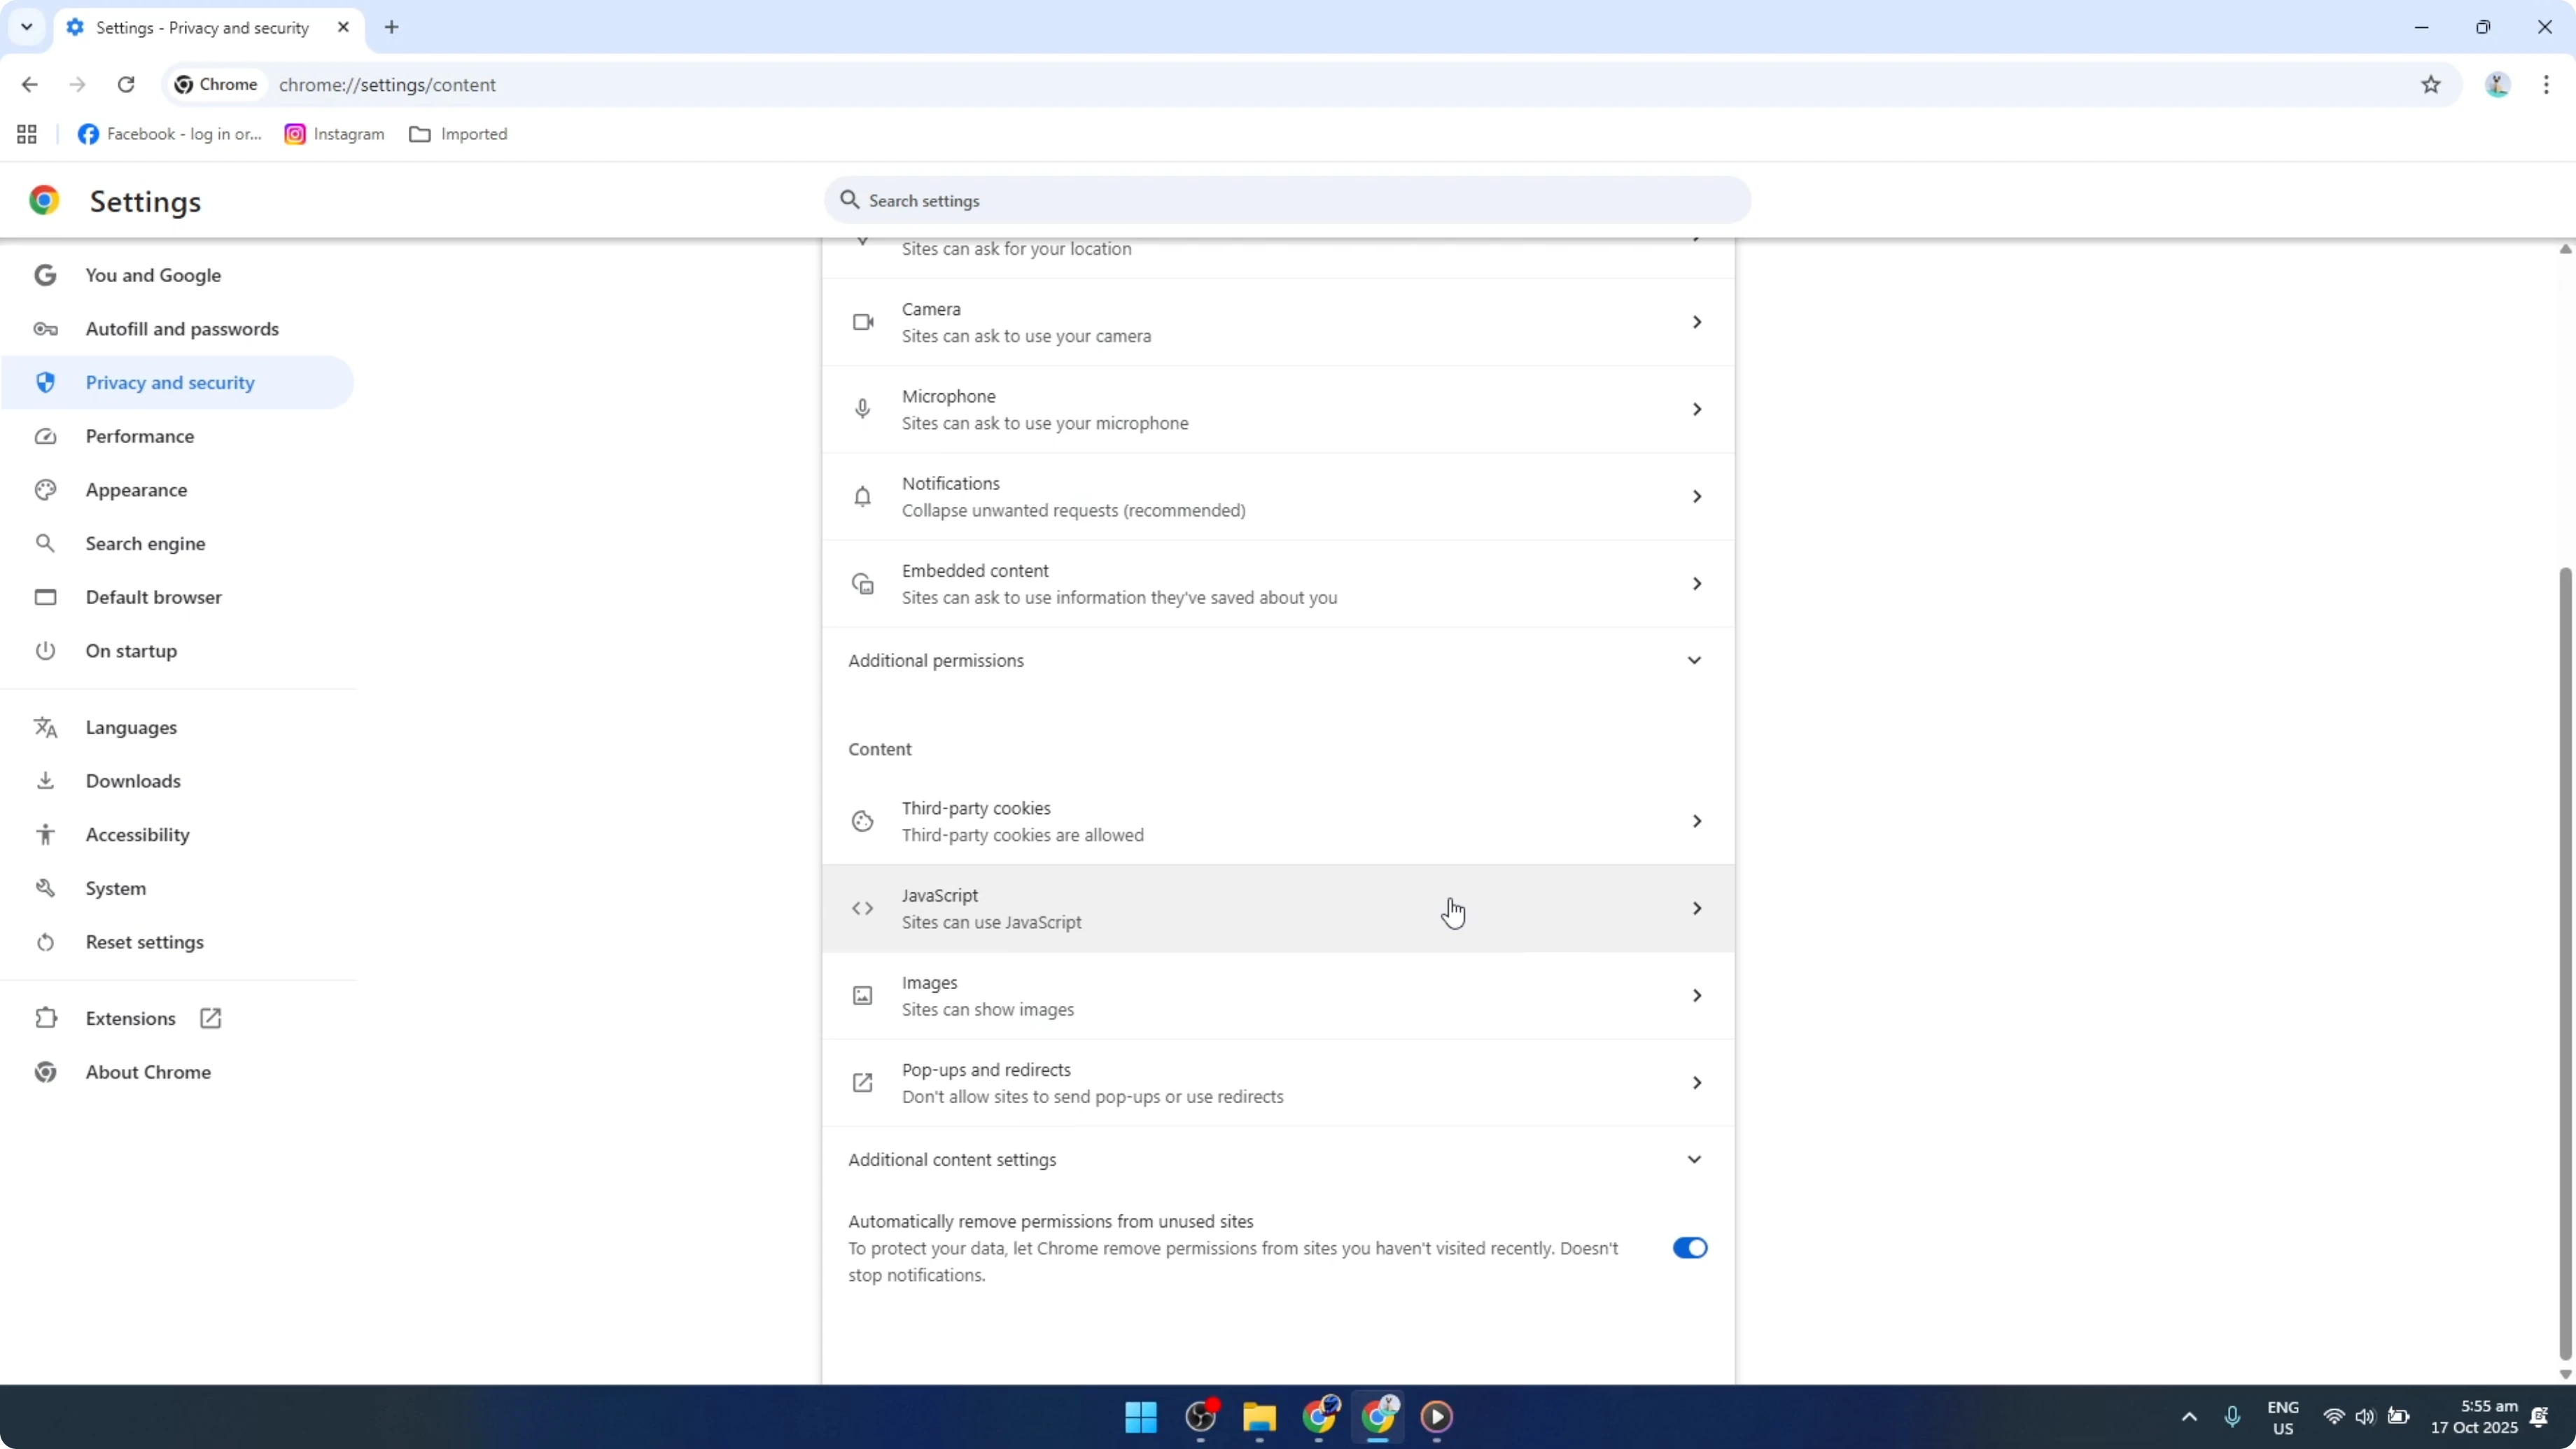Click the Microphone settings icon
The width and height of the screenshot is (2576, 1449).
862,408
